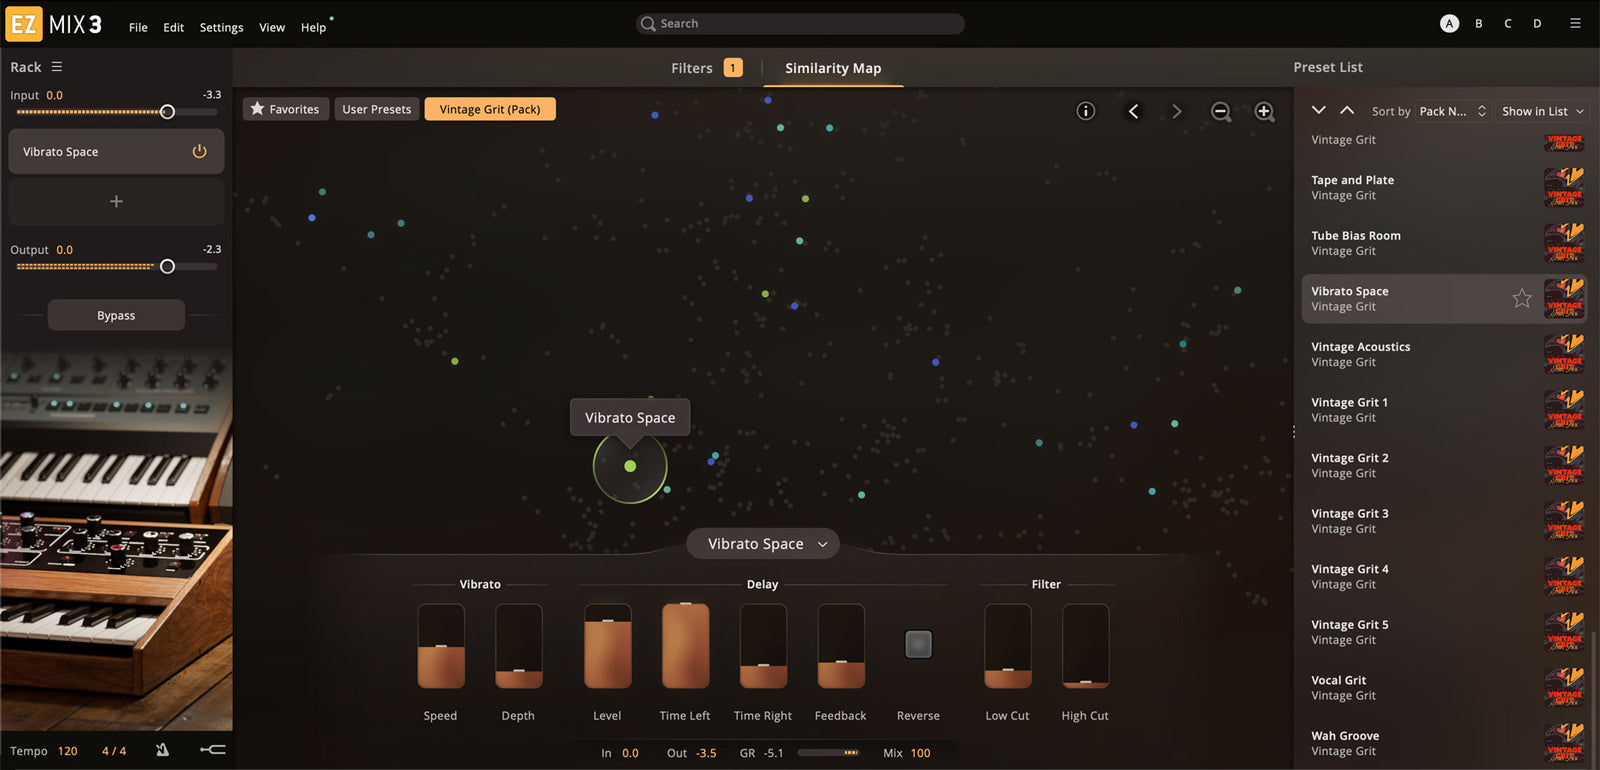
Task: Select preset slot D
Action: [x=1537, y=24]
